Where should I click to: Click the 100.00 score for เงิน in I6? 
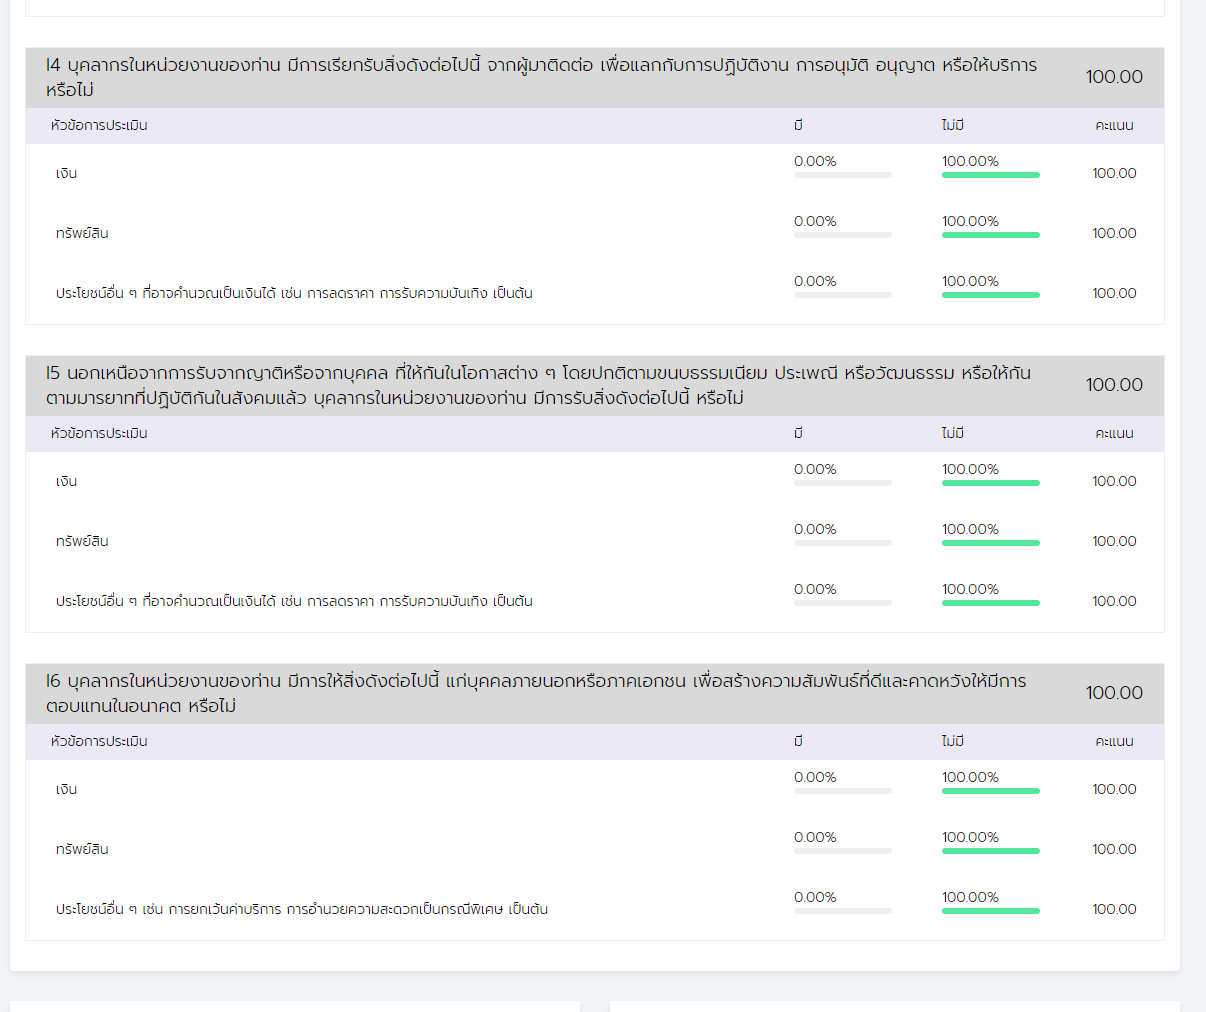point(1114,790)
